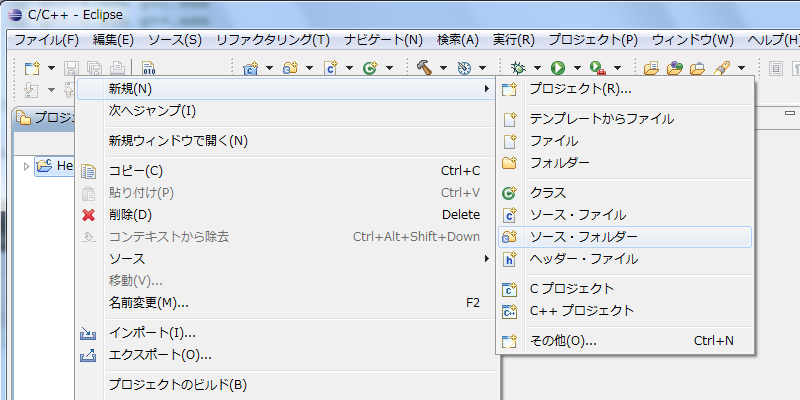
Task: Click the Save toolbar icon
Action: tap(71, 68)
